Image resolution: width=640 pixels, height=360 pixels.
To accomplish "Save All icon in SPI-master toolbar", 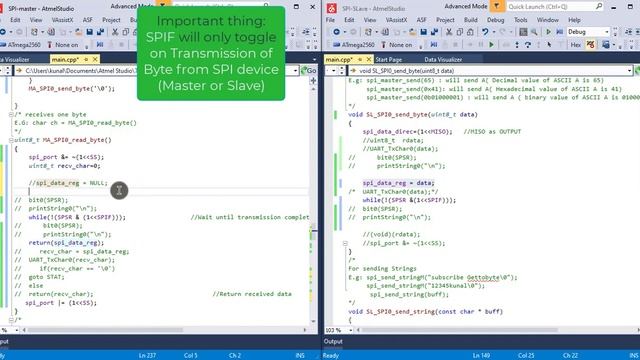I will point(100,32).
